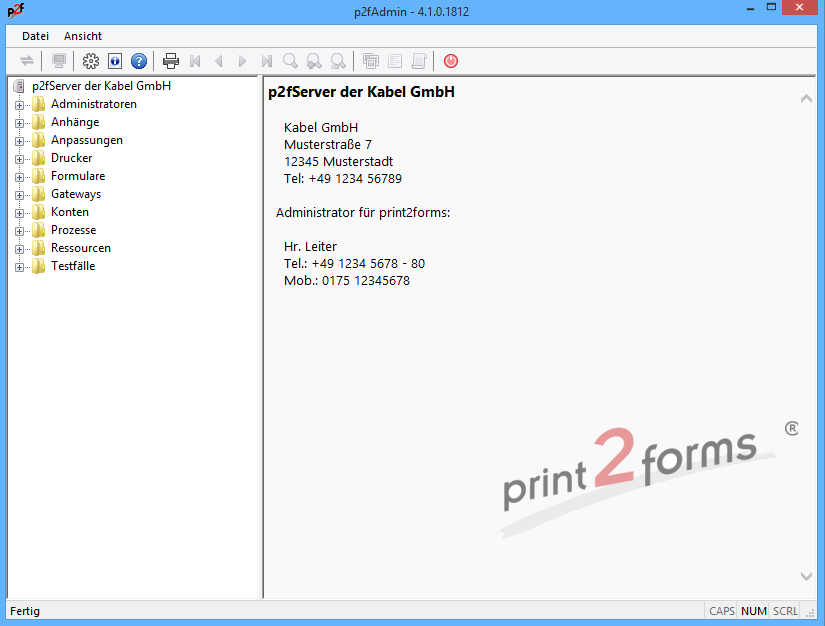
Task: Expand the Prozesse folder node
Action: click(19, 230)
